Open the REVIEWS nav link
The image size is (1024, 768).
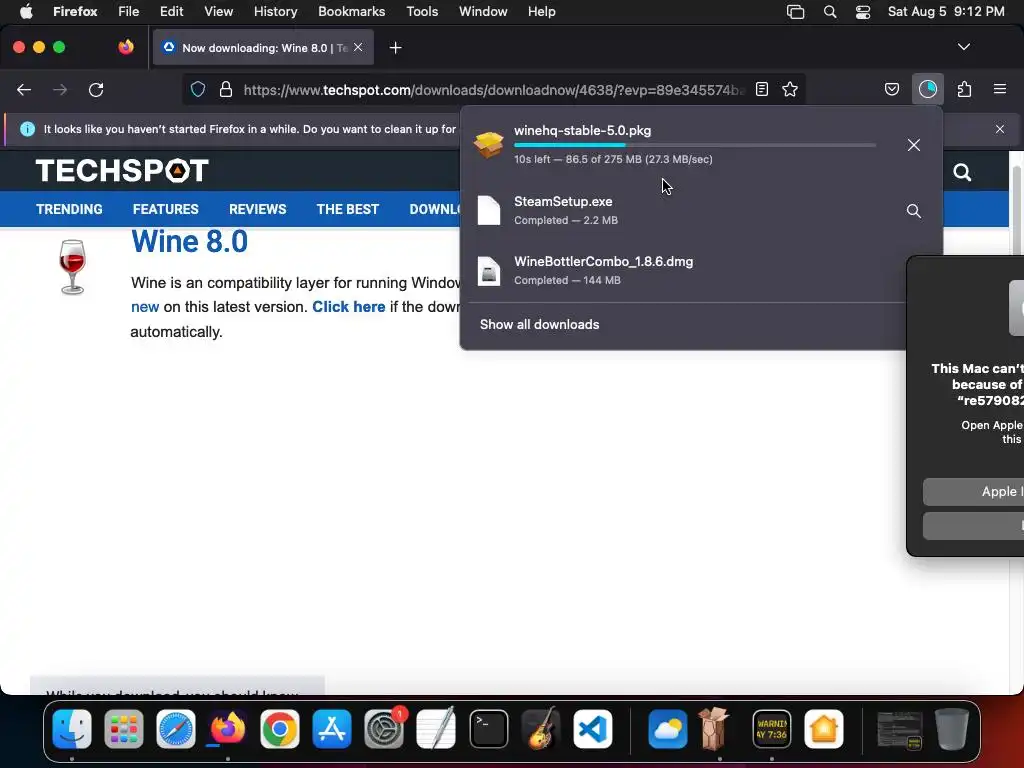tap(257, 209)
